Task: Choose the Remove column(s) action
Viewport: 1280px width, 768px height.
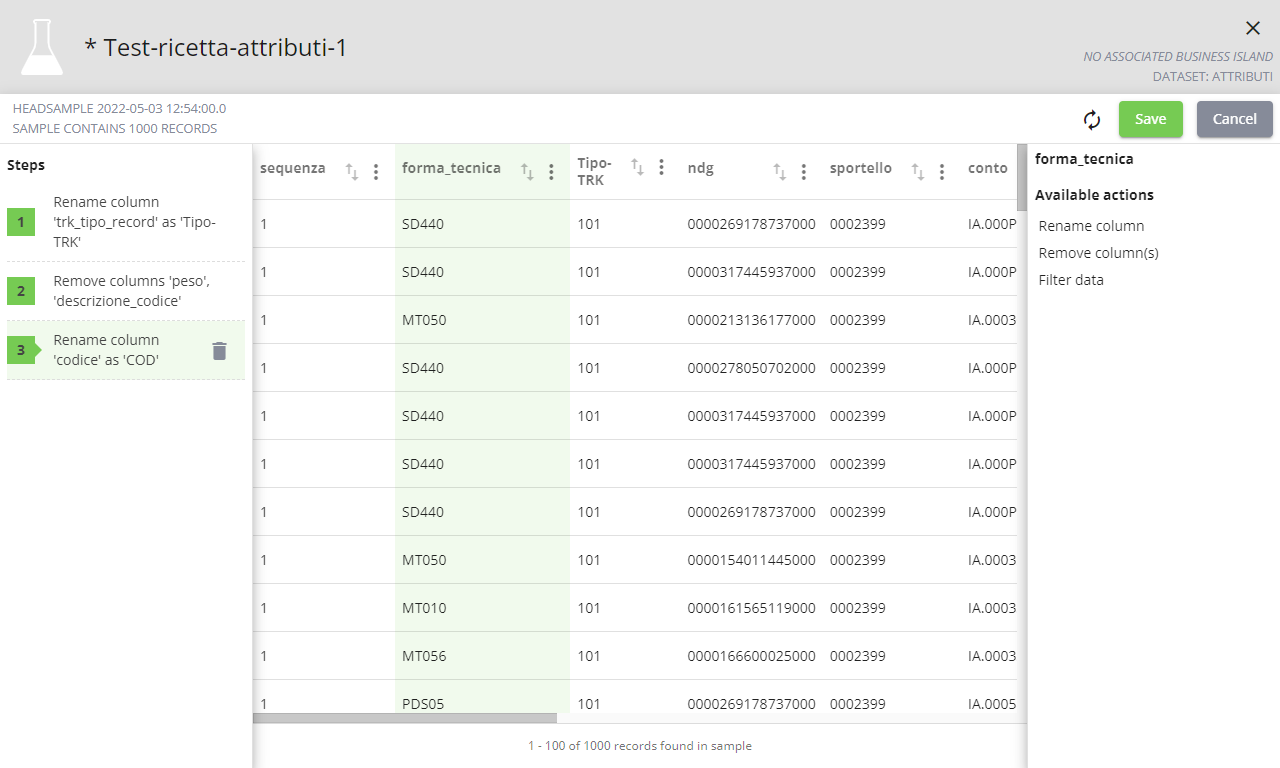Action: pos(1098,253)
